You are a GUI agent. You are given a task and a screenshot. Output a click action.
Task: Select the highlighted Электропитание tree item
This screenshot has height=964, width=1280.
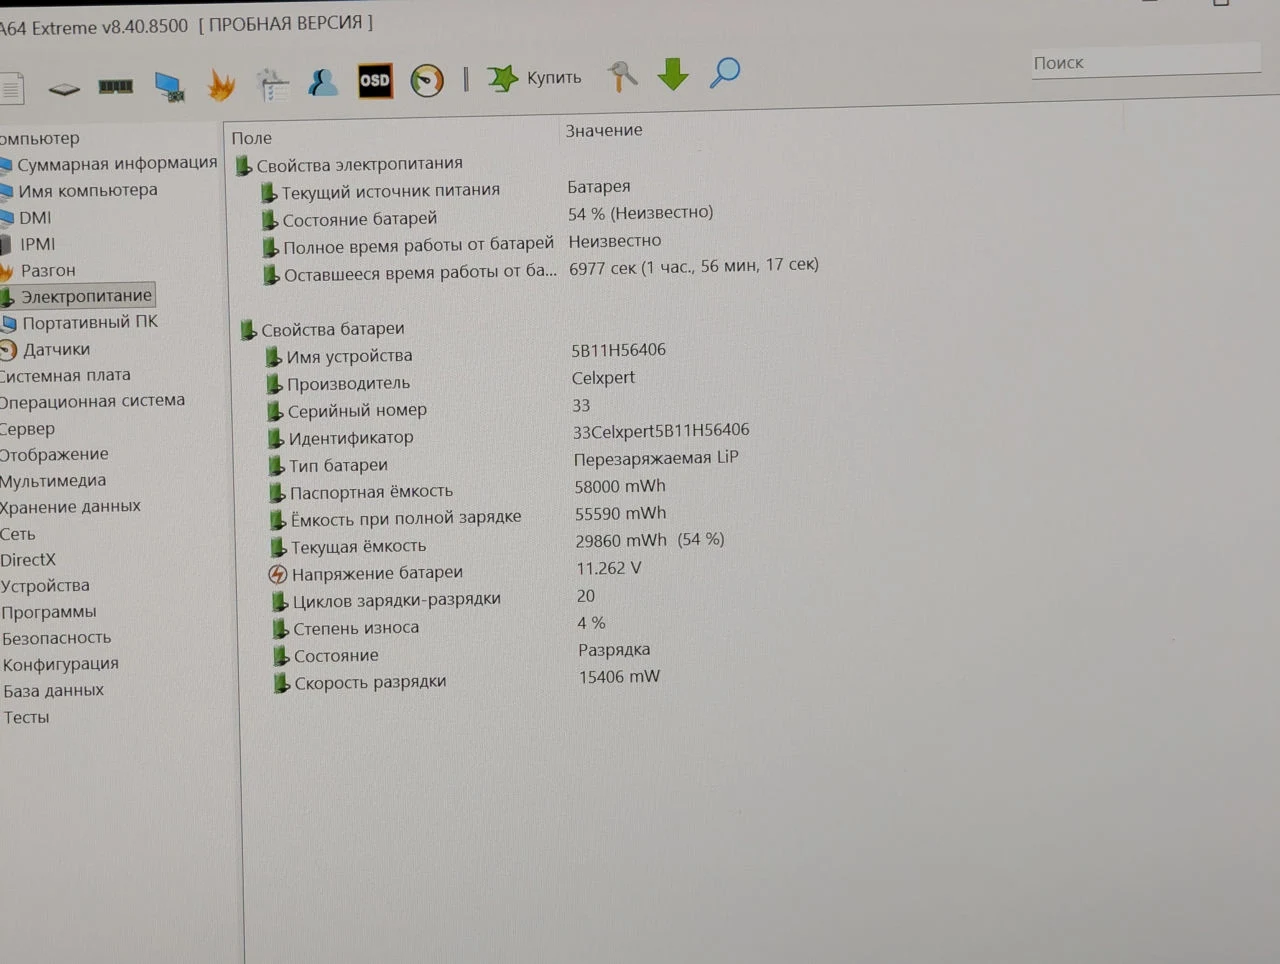86,296
